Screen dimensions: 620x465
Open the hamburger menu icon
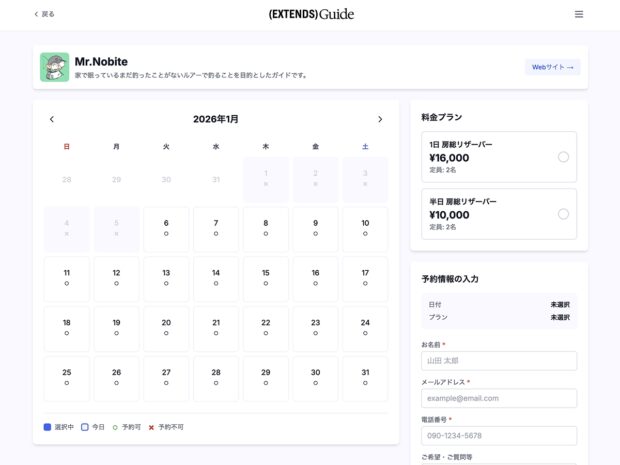(x=579, y=14)
